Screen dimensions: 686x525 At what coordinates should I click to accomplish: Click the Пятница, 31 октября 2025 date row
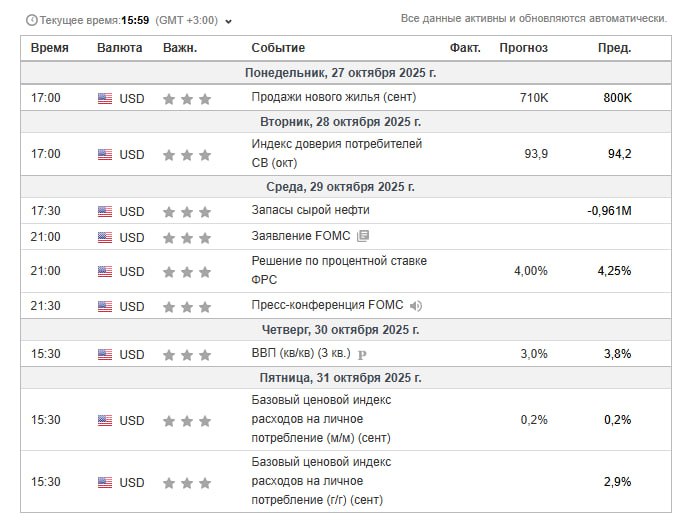pos(342,378)
